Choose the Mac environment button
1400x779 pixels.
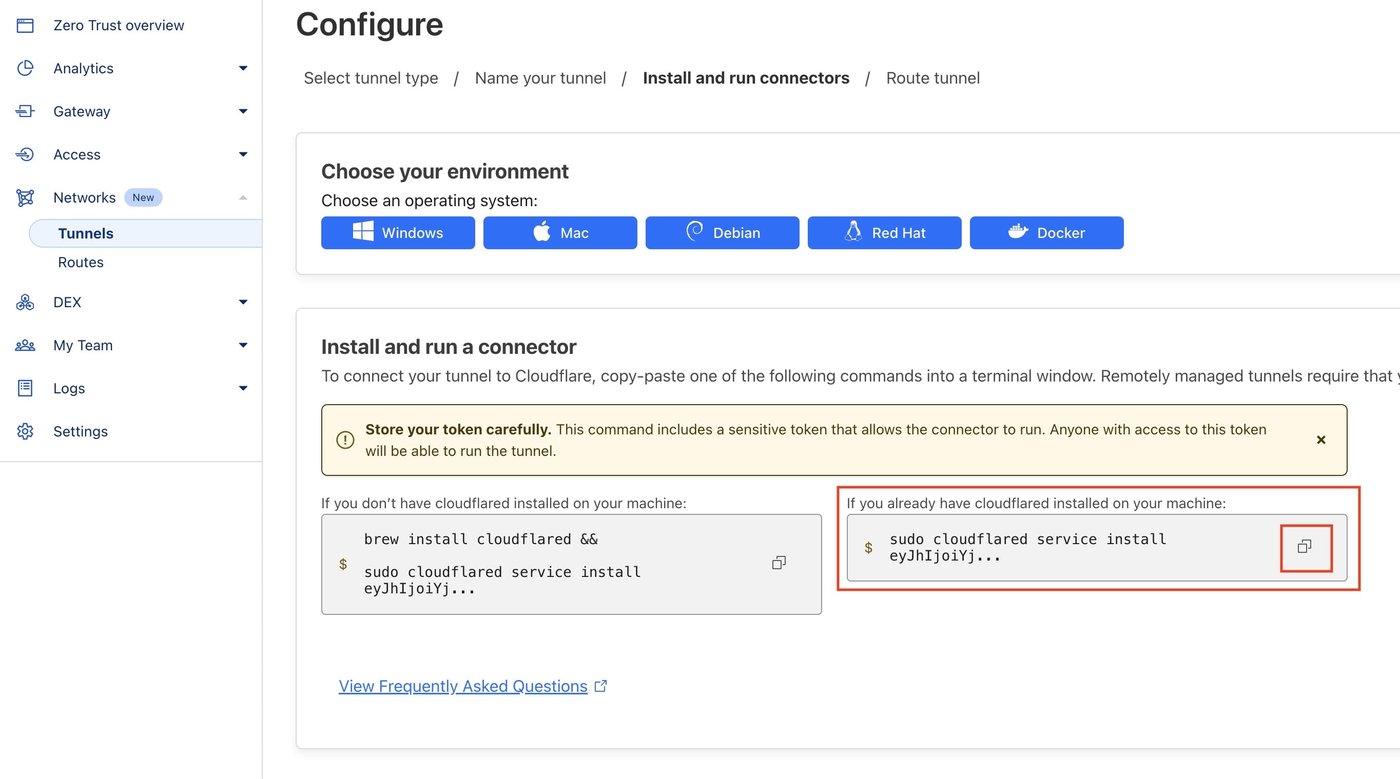(x=560, y=233)
